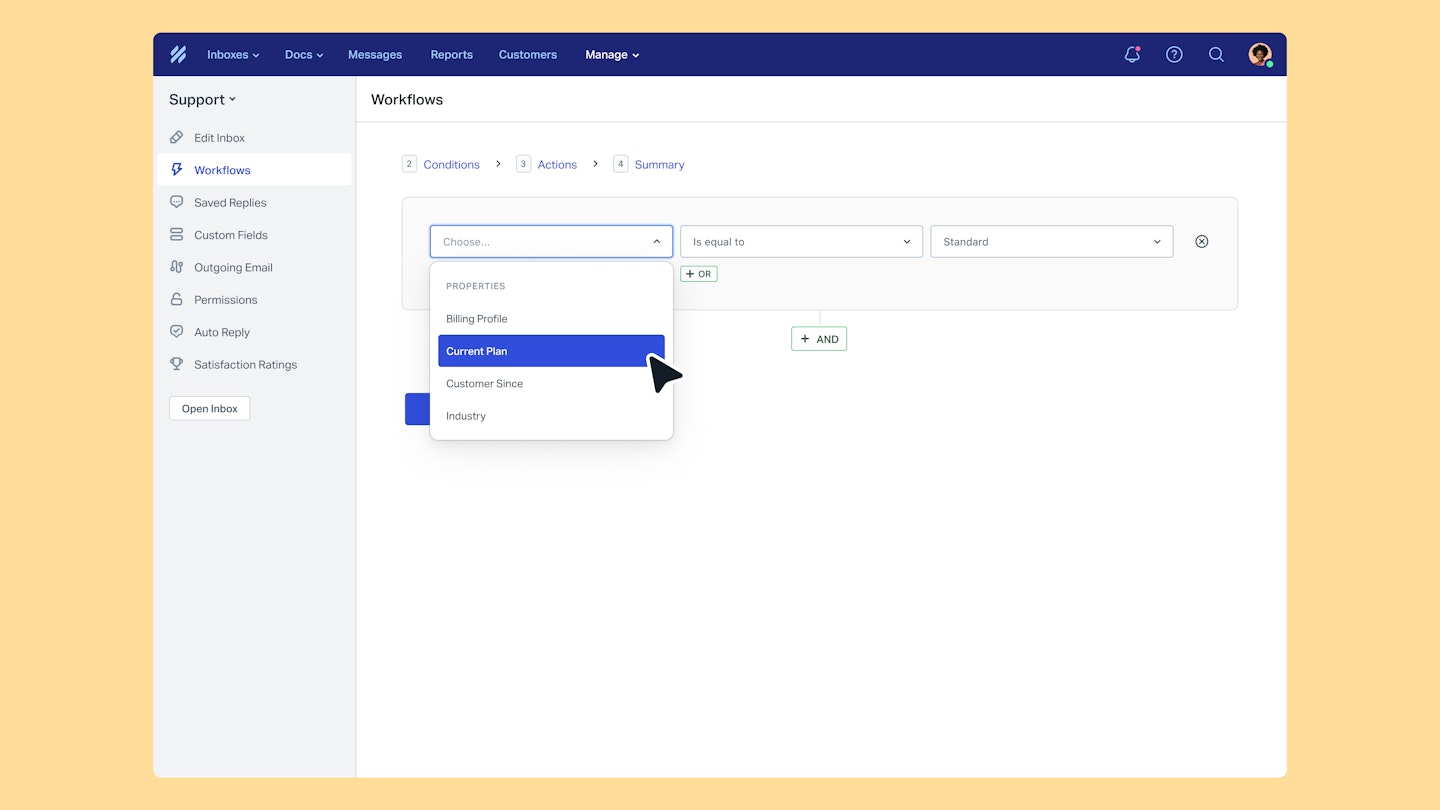Open the notifications bell
Image resolution: width=1440 pixels, height=810 pixels.
coord(1132,55)
